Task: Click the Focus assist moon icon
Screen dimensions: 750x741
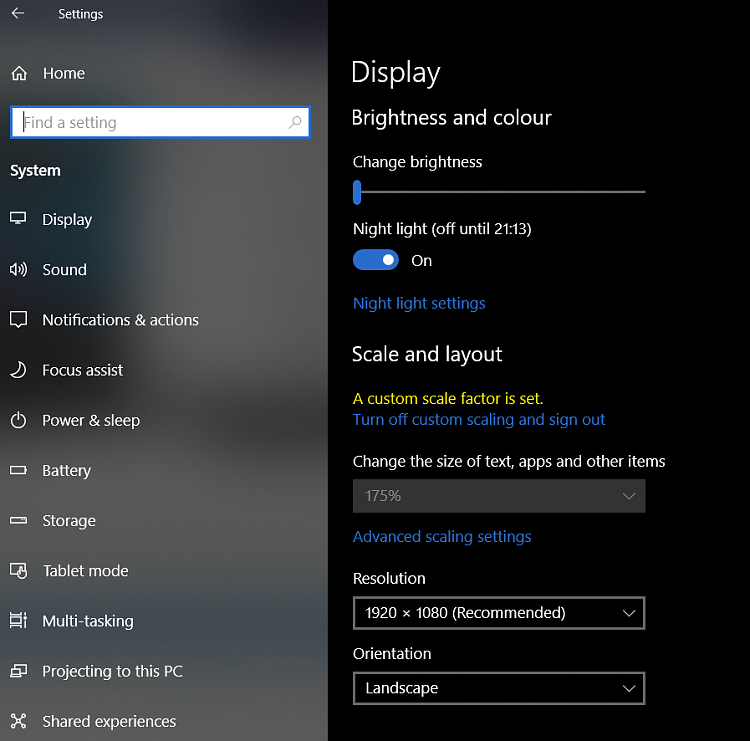Action: [x=19, y=370]
